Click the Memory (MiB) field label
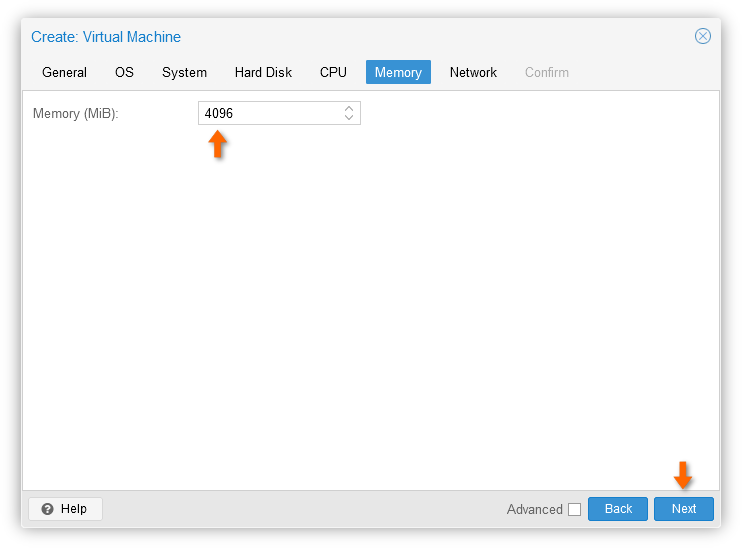Viewport: 742px width, 548px height. [76, 114]
